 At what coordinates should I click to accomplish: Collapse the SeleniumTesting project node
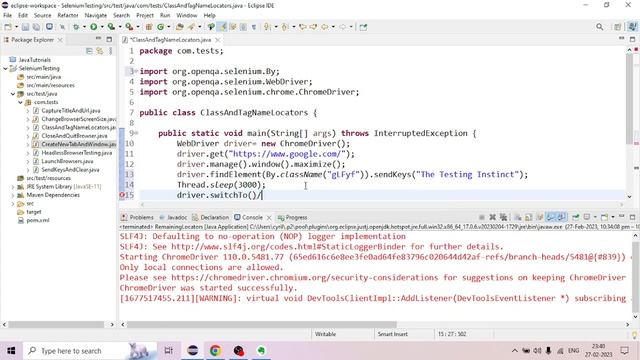[x=5, y=69]
